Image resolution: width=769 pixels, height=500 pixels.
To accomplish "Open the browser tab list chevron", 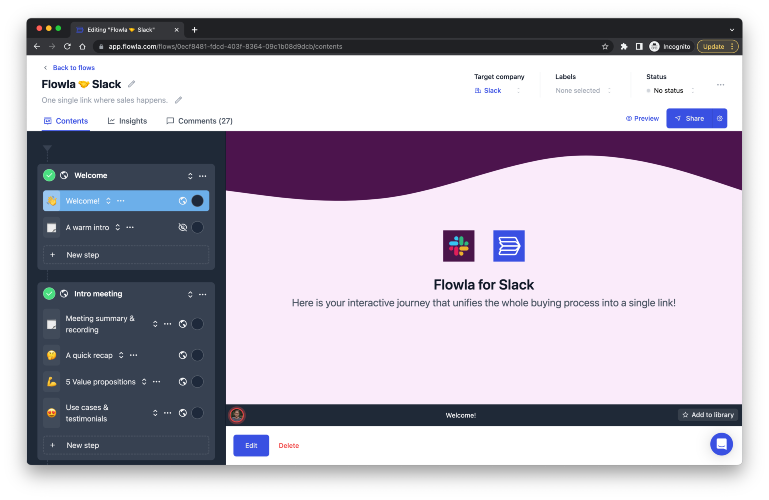I will pyautogui.click(x=732, y=30).
